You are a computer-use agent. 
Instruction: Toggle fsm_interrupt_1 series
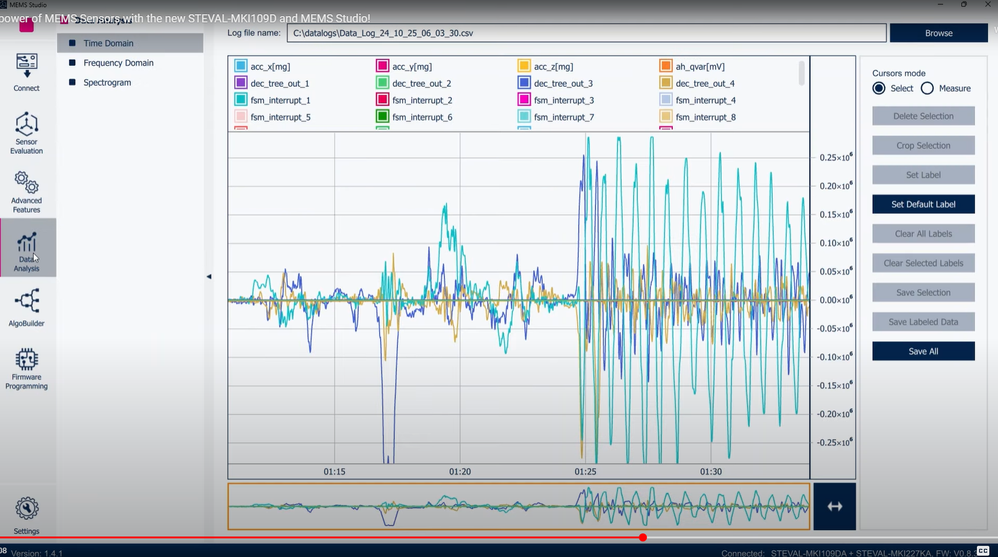tap(241, 99)
